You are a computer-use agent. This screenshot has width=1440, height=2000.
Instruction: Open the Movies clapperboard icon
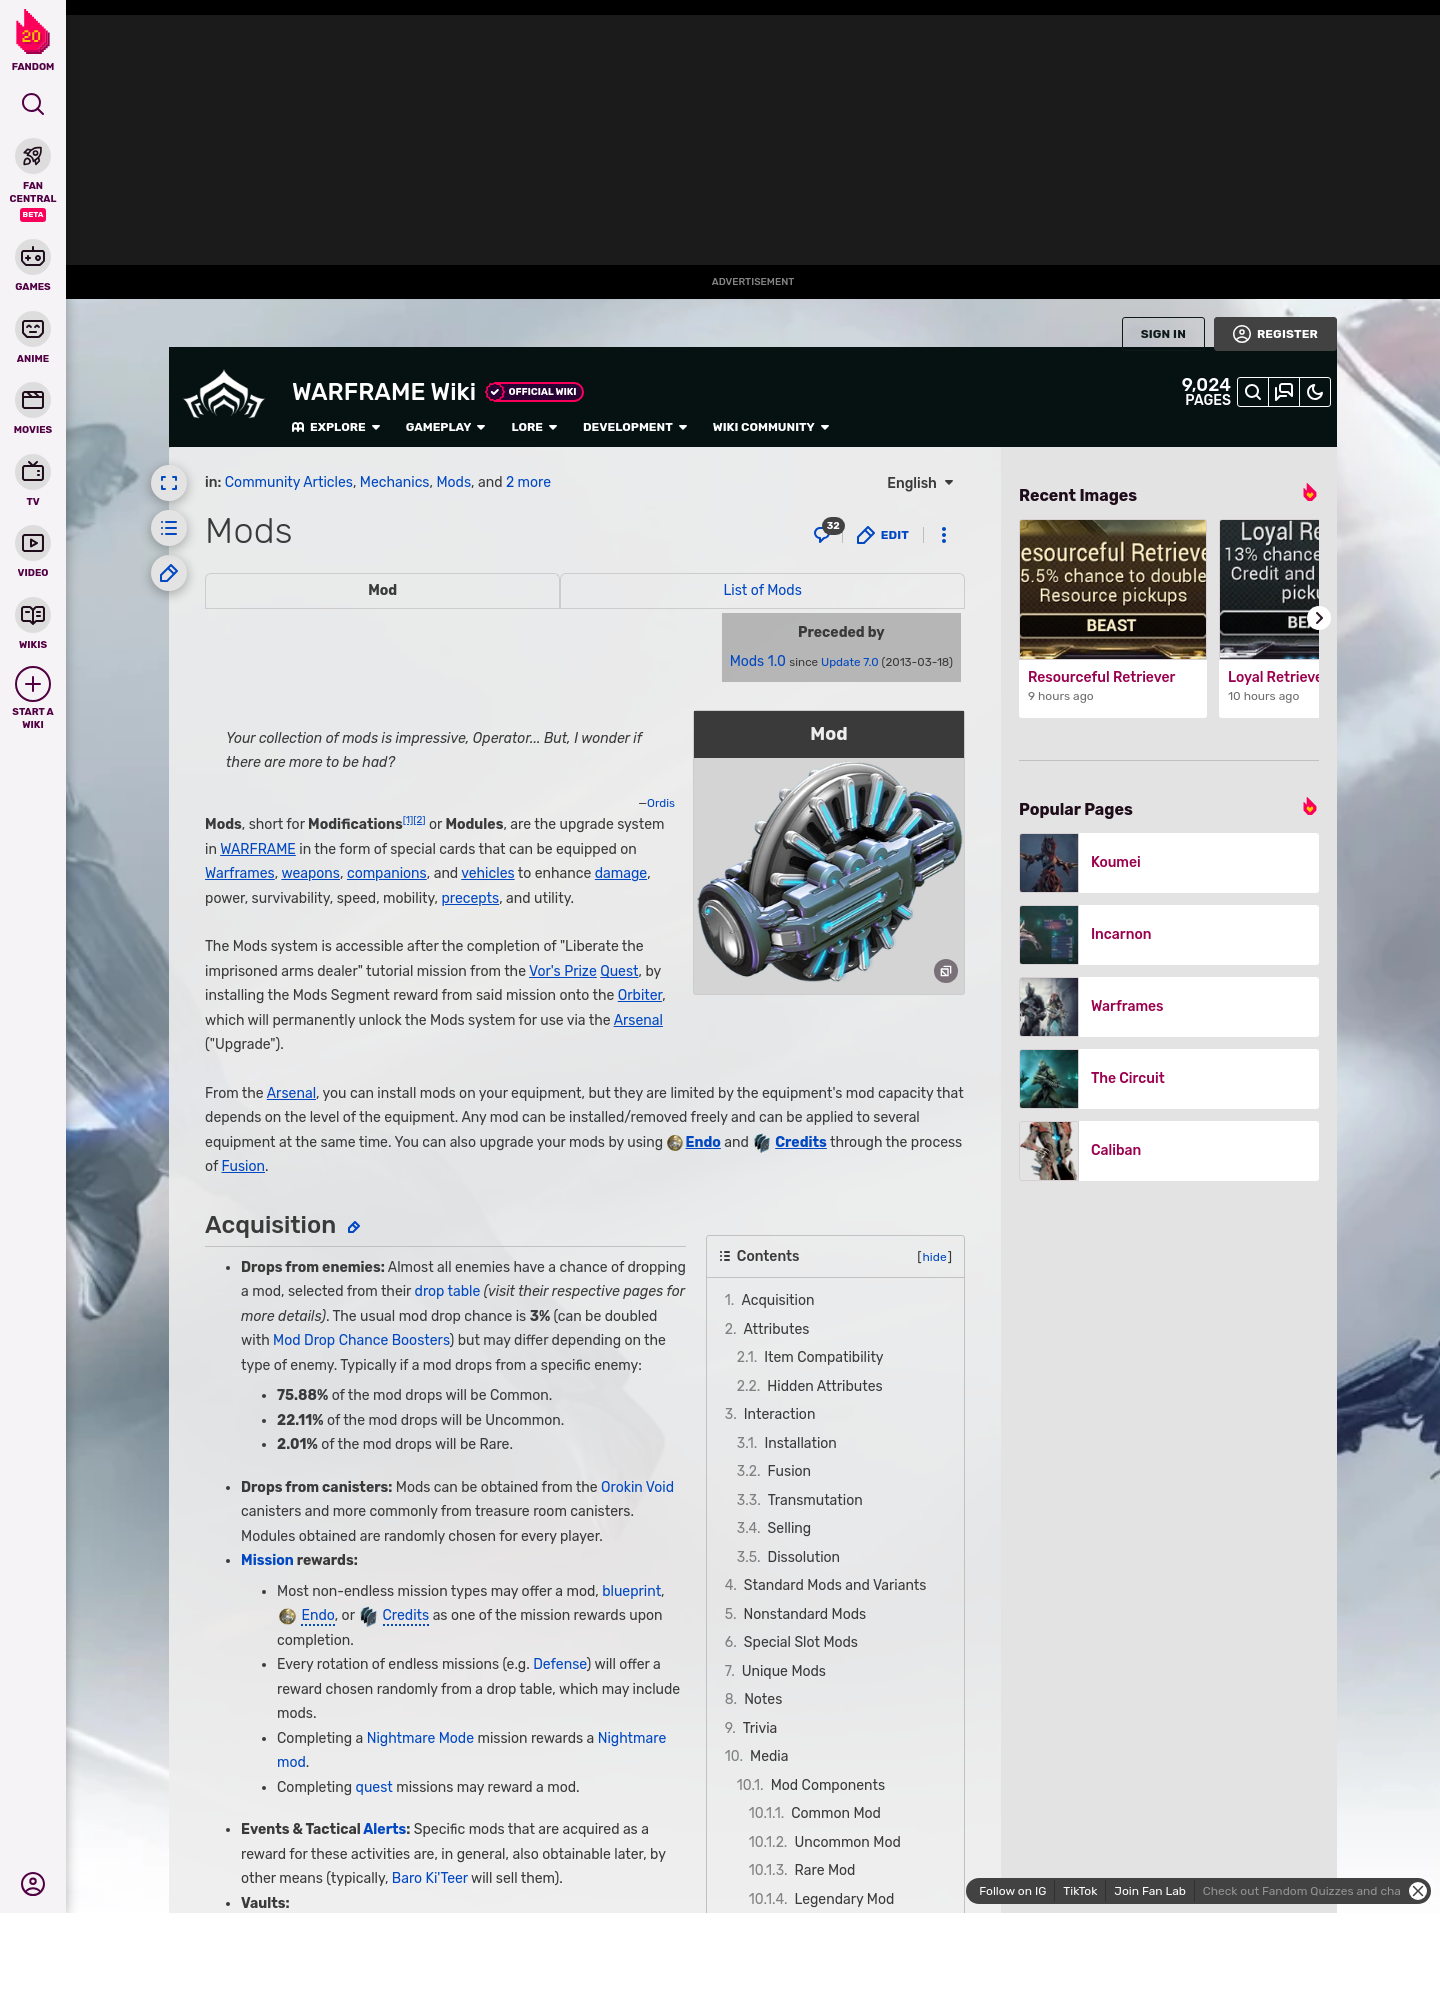pos(33,400)
